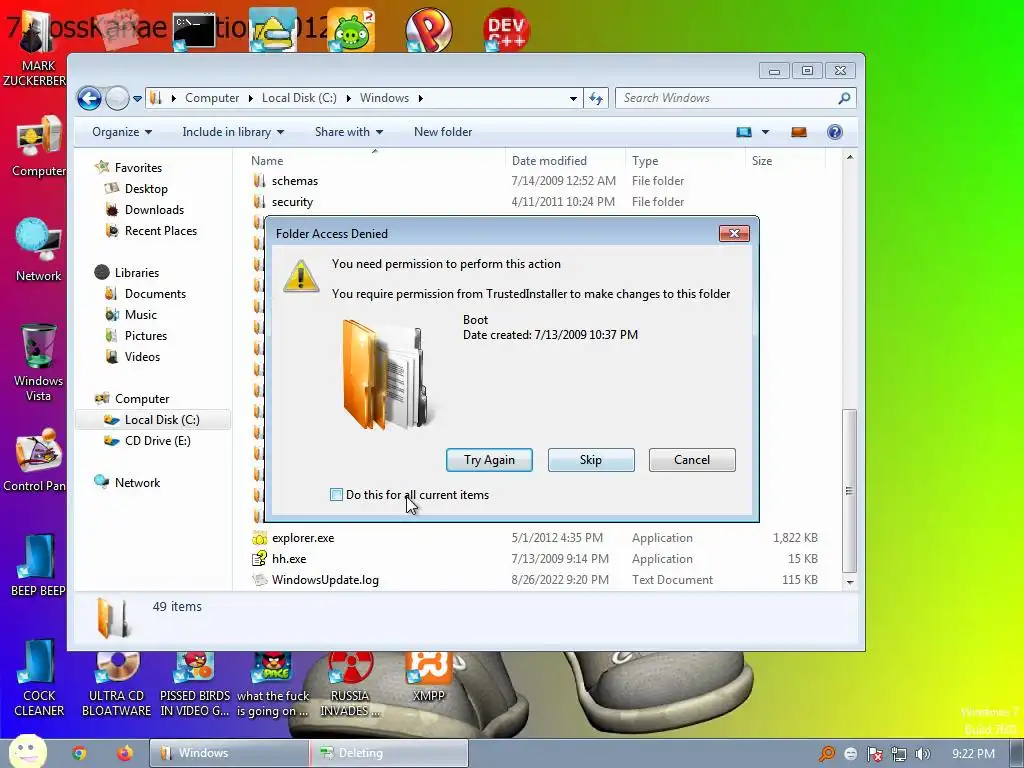Click the Try Again button
This screenshot has width=1024, height=768.
point(489,460)
